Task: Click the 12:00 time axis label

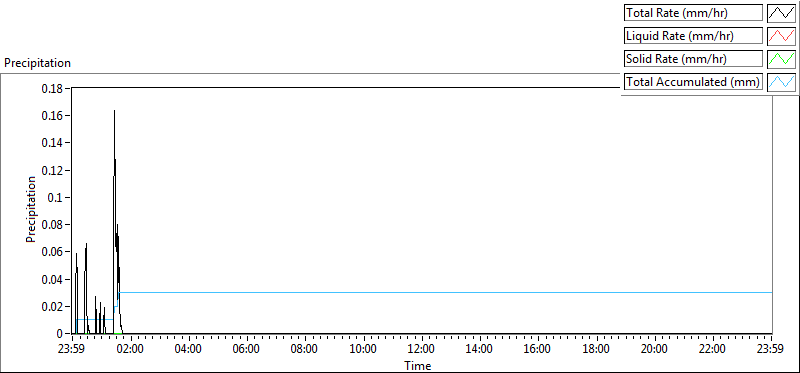Action: tap(421, 350)
